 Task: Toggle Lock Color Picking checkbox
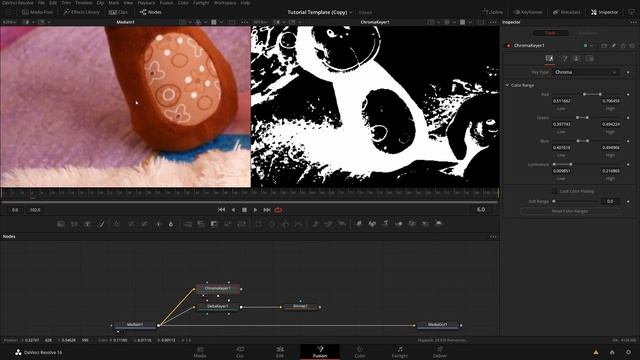(x=554, y=191)
